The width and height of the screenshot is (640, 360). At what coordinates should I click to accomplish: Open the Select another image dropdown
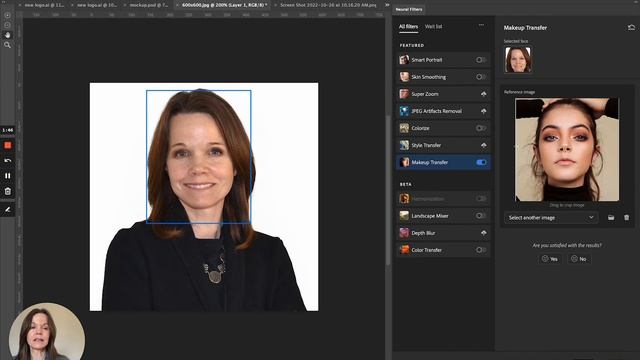[551, 218]
